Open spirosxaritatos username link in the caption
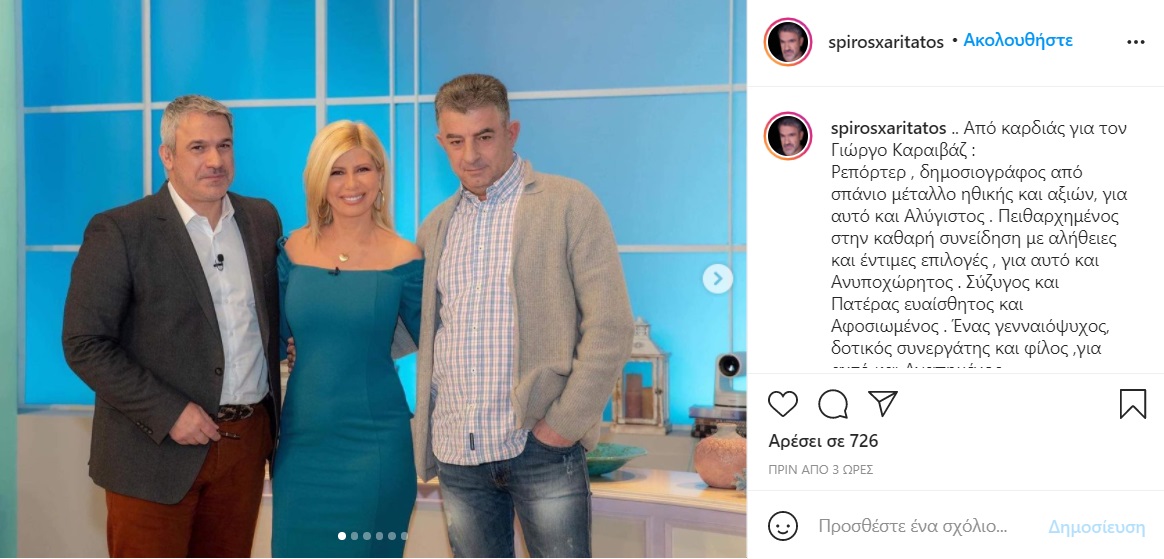1164x559 pixels. 889,128
